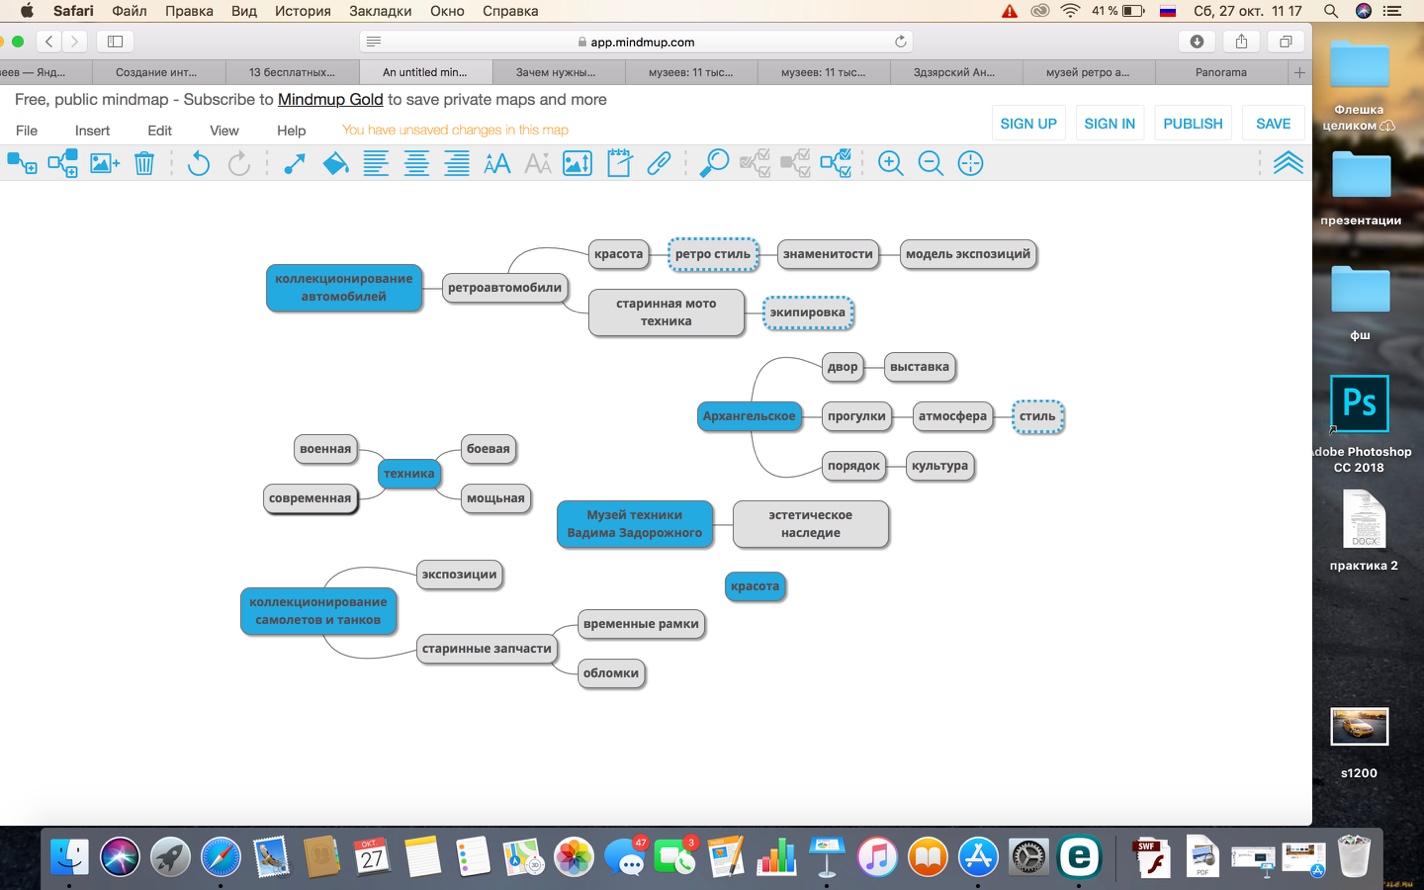Screen dimensions: 1424x890
Task: Select the техника node
Action: 409,473
